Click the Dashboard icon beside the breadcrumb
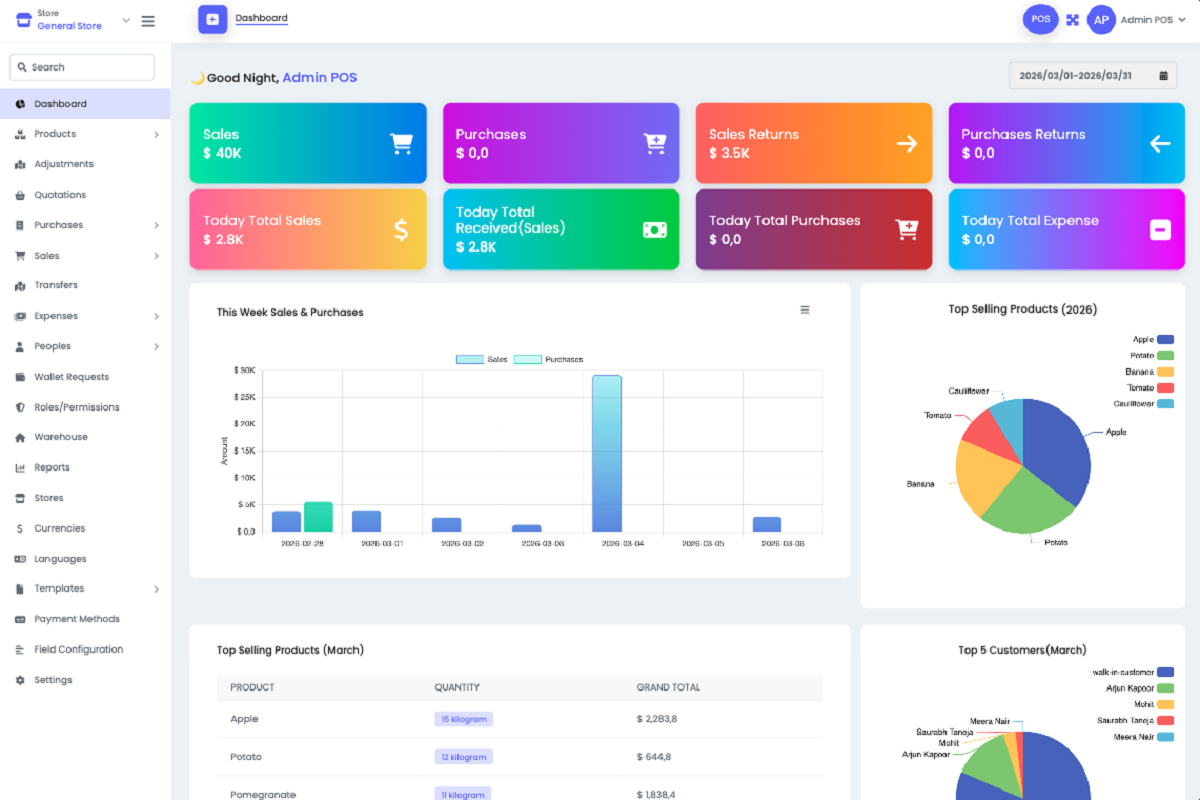 [211, 19]
